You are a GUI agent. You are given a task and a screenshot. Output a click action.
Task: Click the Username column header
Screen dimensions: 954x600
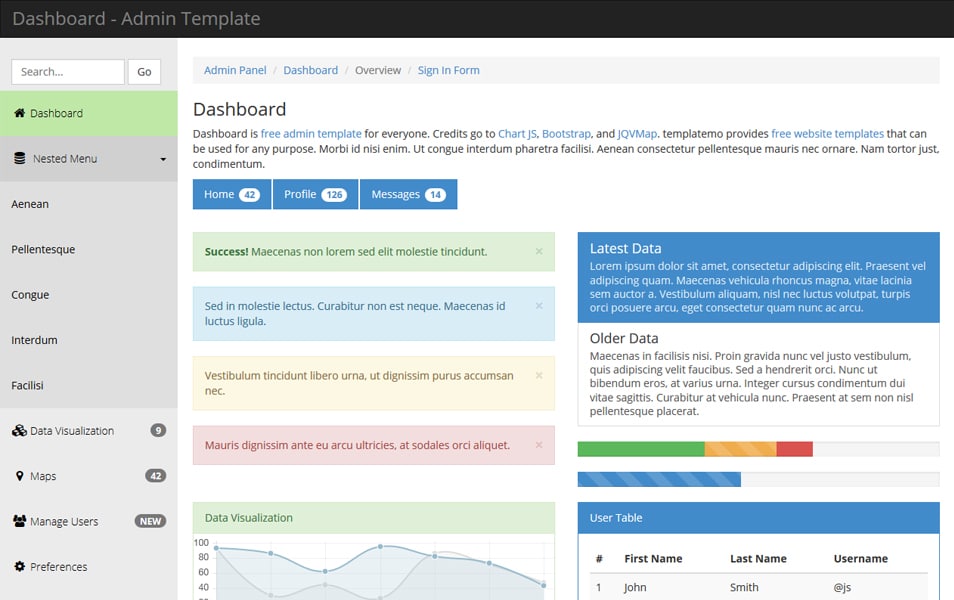[860, 559]
